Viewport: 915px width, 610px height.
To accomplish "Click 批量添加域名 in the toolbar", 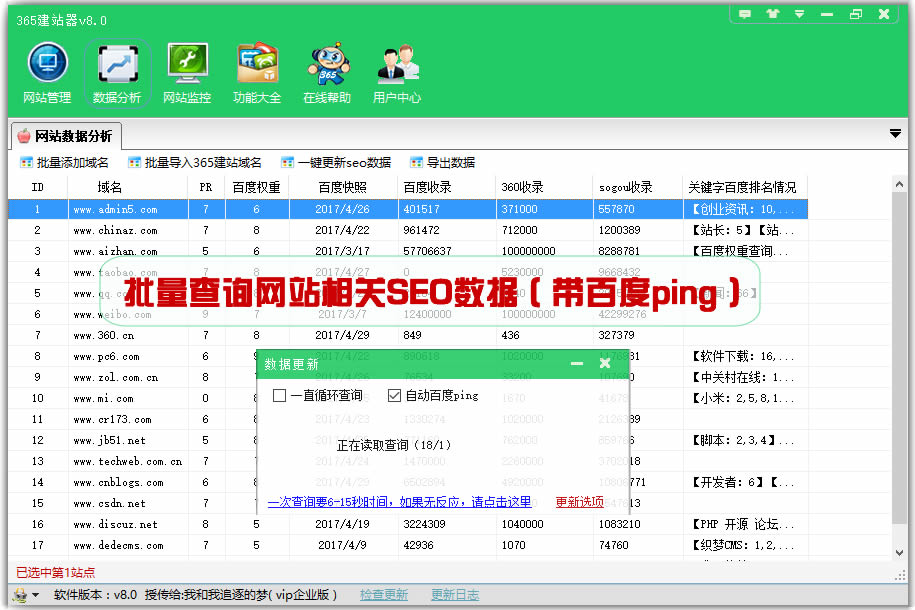I will (x=65, y=162).
